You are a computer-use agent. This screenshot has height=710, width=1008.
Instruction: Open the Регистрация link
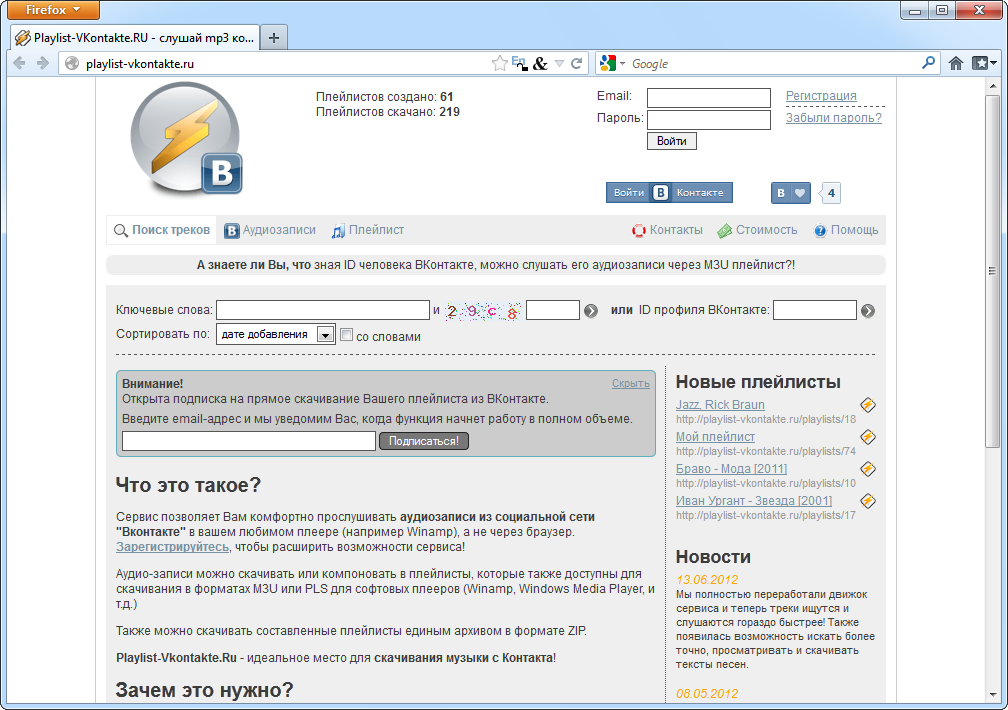point(821,96)
